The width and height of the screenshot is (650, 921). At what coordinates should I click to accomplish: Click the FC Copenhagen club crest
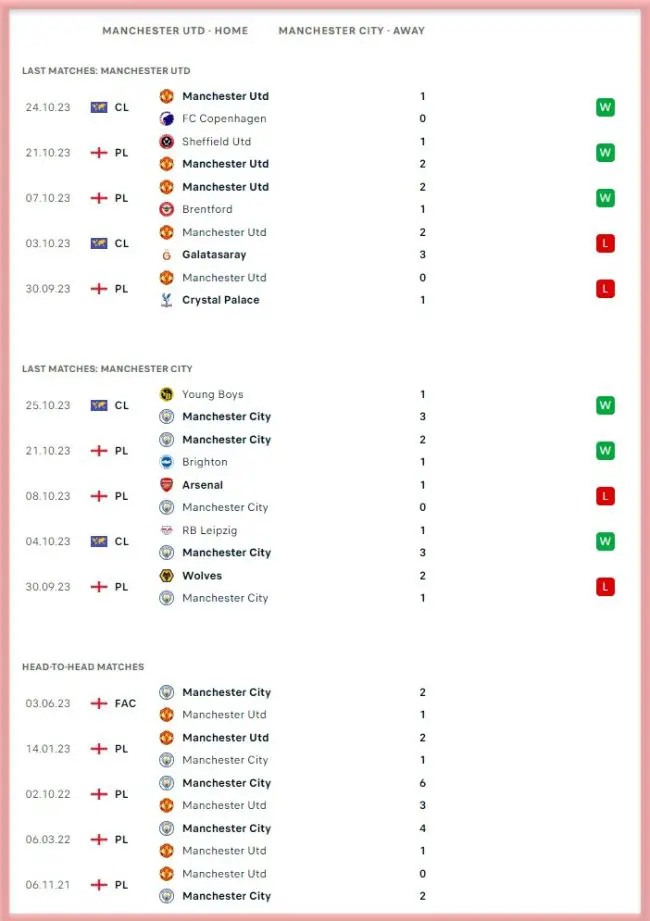coord(167,119)
